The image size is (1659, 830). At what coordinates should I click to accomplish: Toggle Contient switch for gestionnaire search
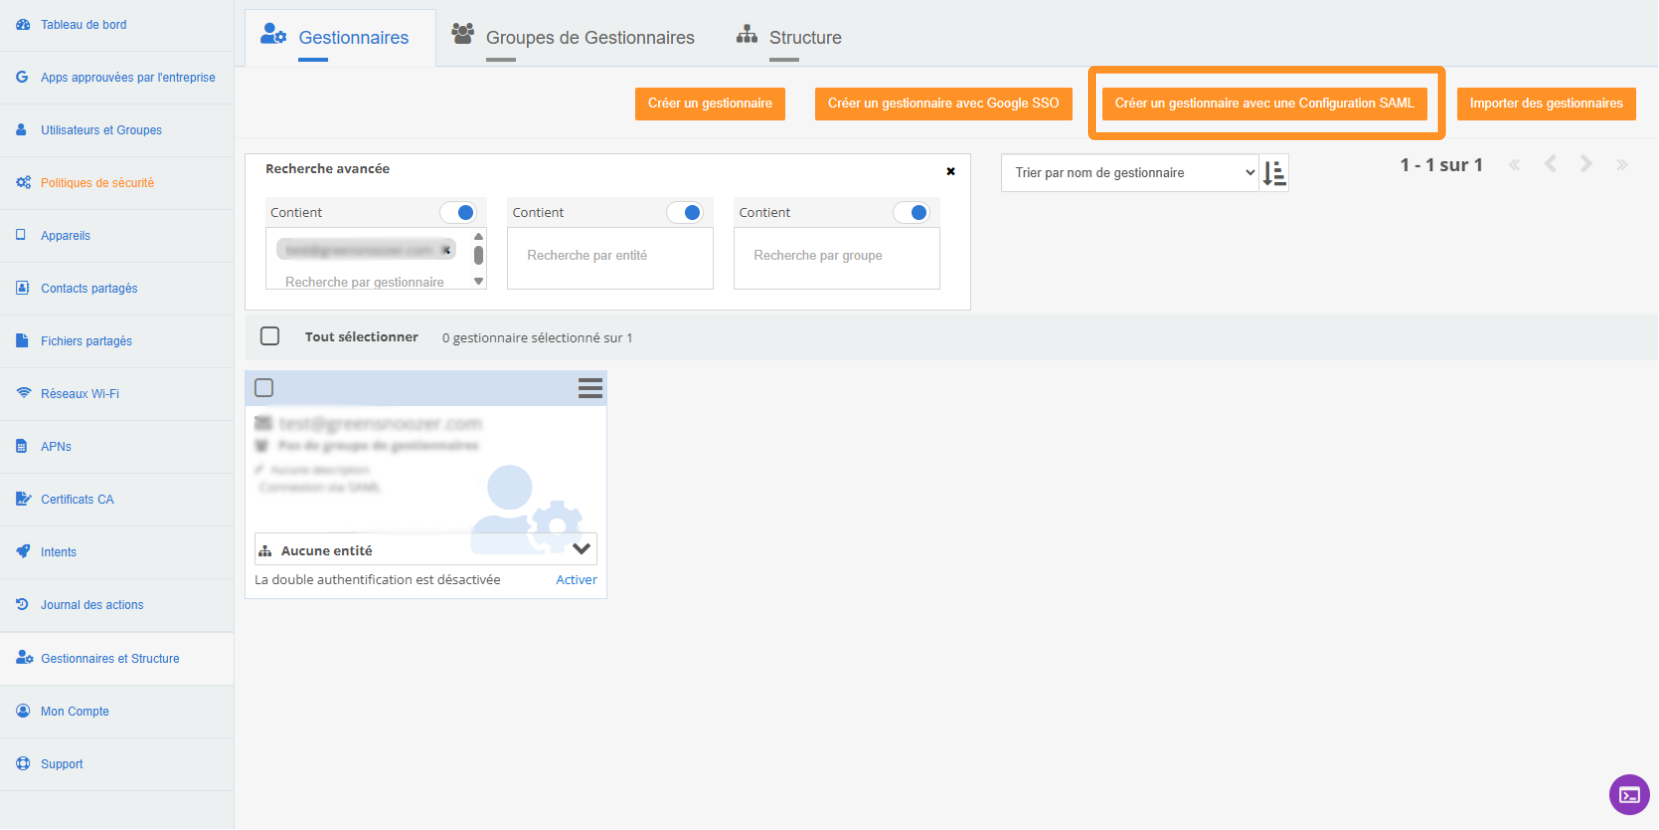coord(458,213)
